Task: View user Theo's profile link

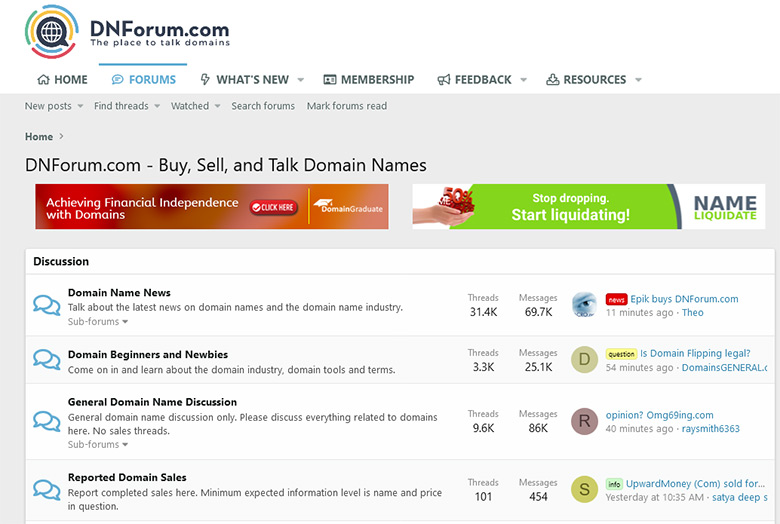Action: [692, 313]
